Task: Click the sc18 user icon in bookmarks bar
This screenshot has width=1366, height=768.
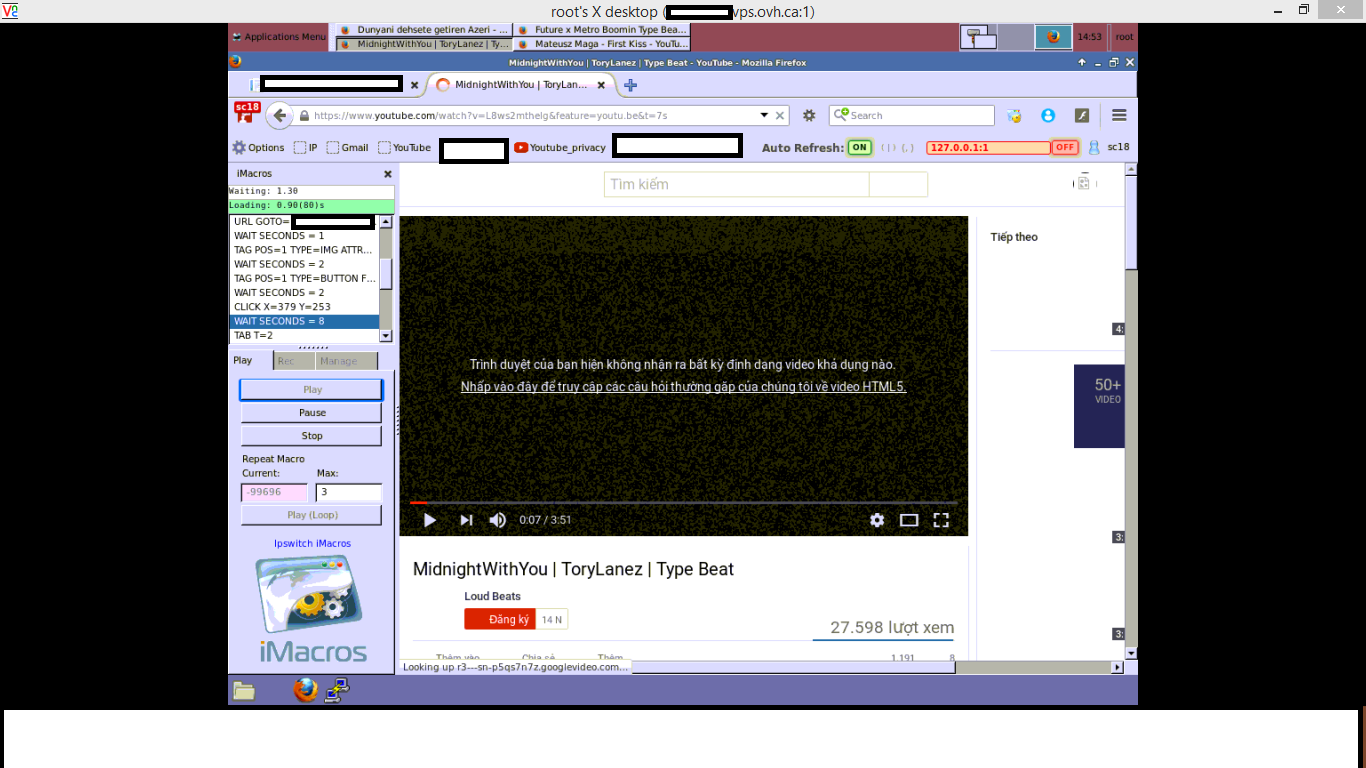Action: (x=1109, y=147)
